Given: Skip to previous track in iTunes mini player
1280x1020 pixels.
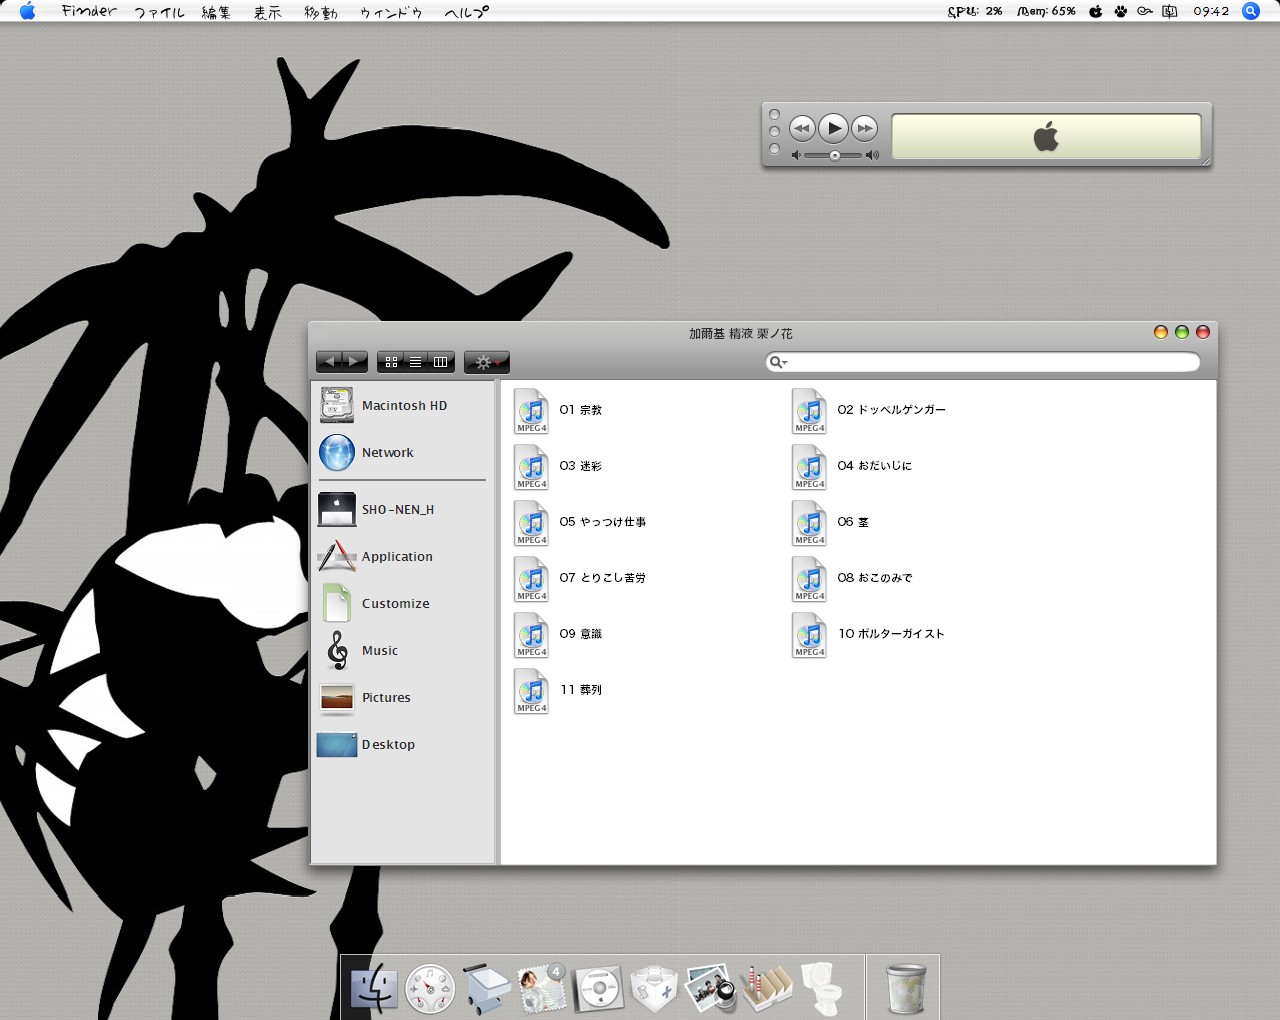Looking at the screenshot, I should (x=802, y=128).
